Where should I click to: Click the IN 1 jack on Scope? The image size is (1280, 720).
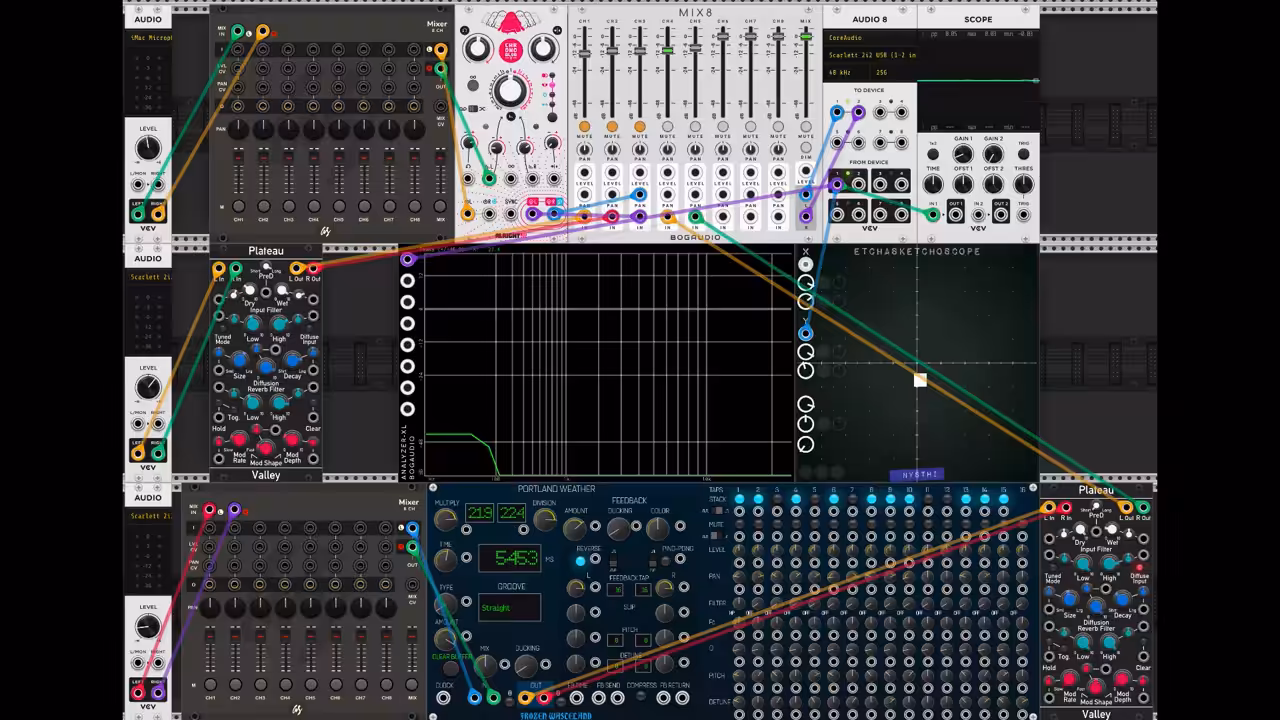click(x=933, y=214)
